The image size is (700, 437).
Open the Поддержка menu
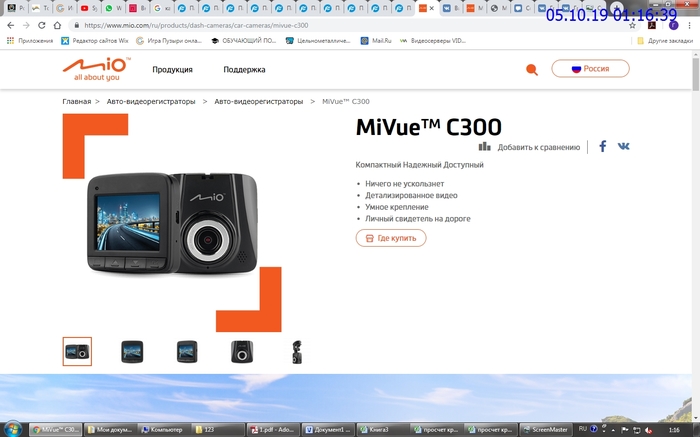(x=244, y=70)
